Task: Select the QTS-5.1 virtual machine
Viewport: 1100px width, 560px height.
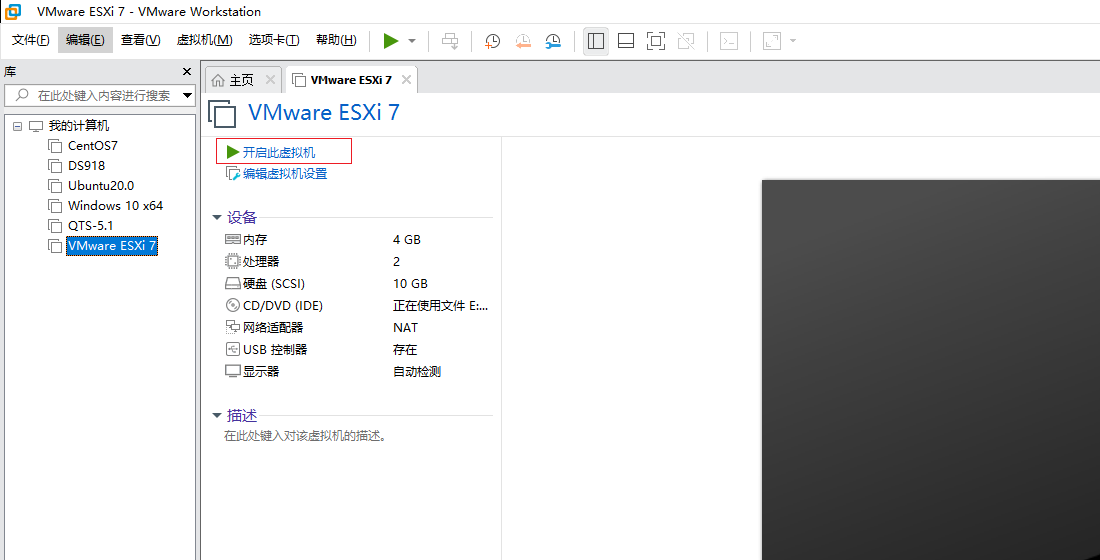Action: pos(90,225)
